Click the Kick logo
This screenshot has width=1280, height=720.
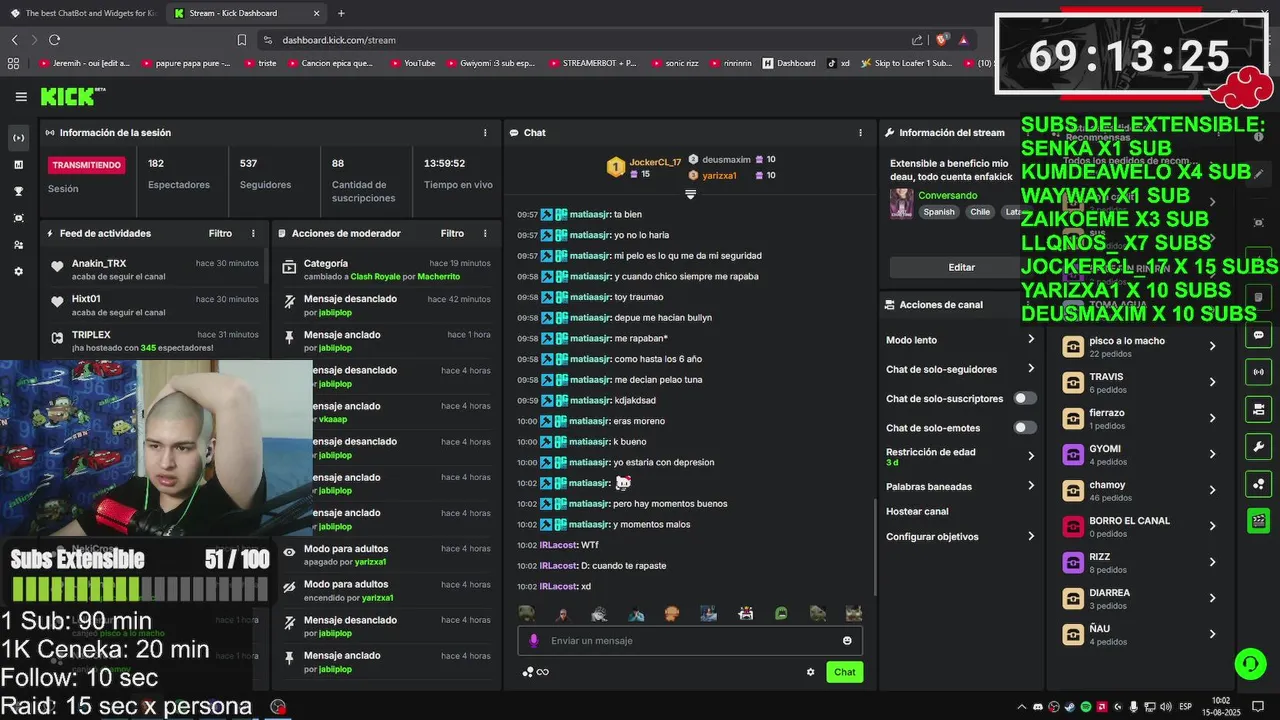point(72,96)
